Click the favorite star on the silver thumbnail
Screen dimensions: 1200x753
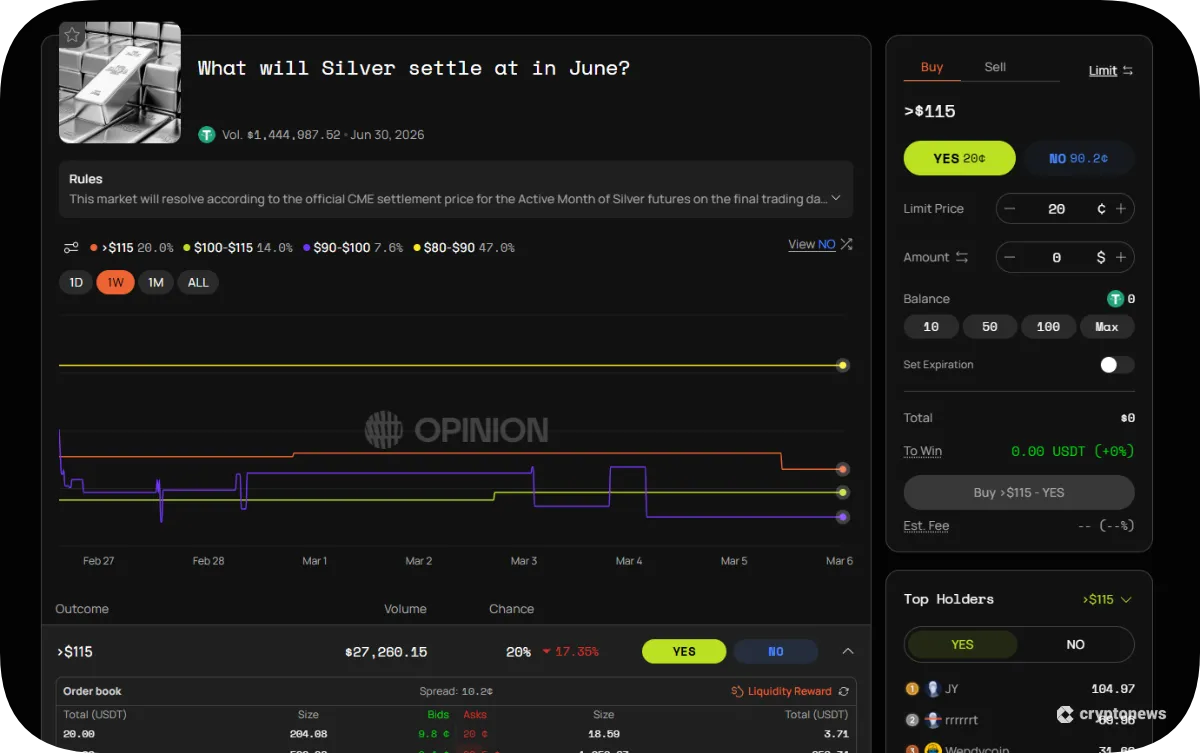point(72,36)
